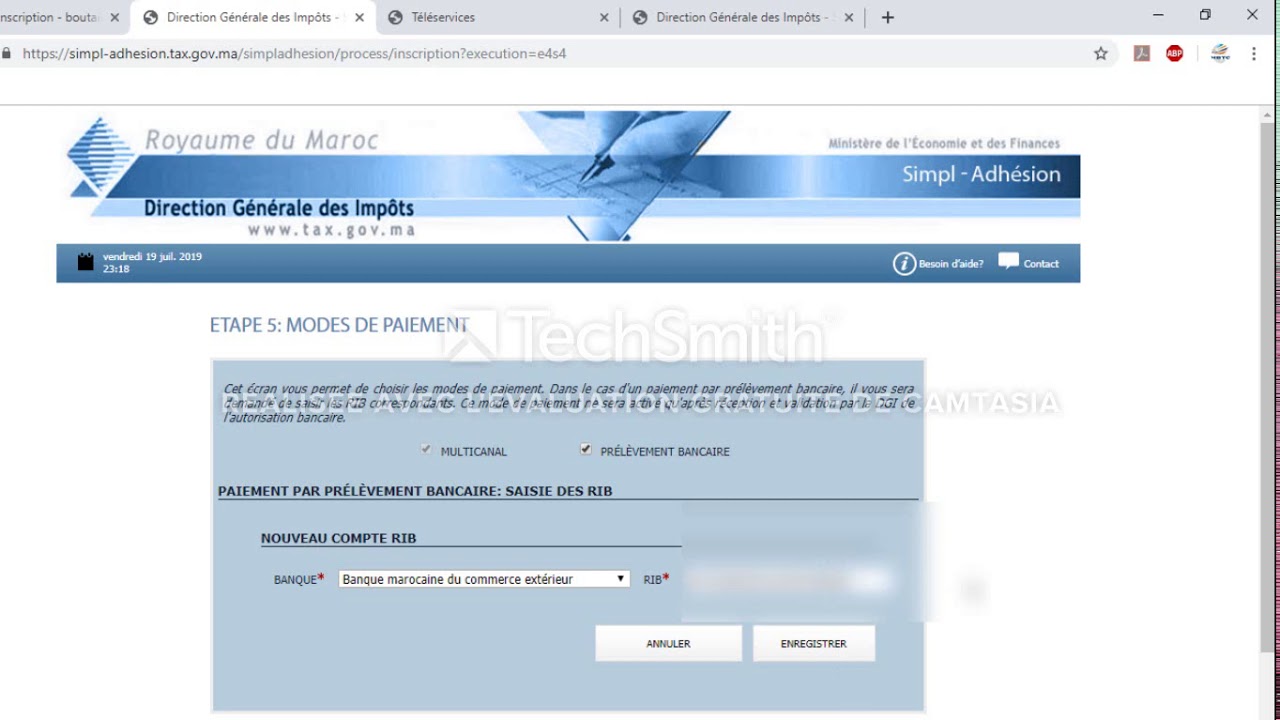The height and width of the screenshot is (720, 1280).
Task: Click the ANNULER button
Action: pyautogui.click(x=668, y=644)
